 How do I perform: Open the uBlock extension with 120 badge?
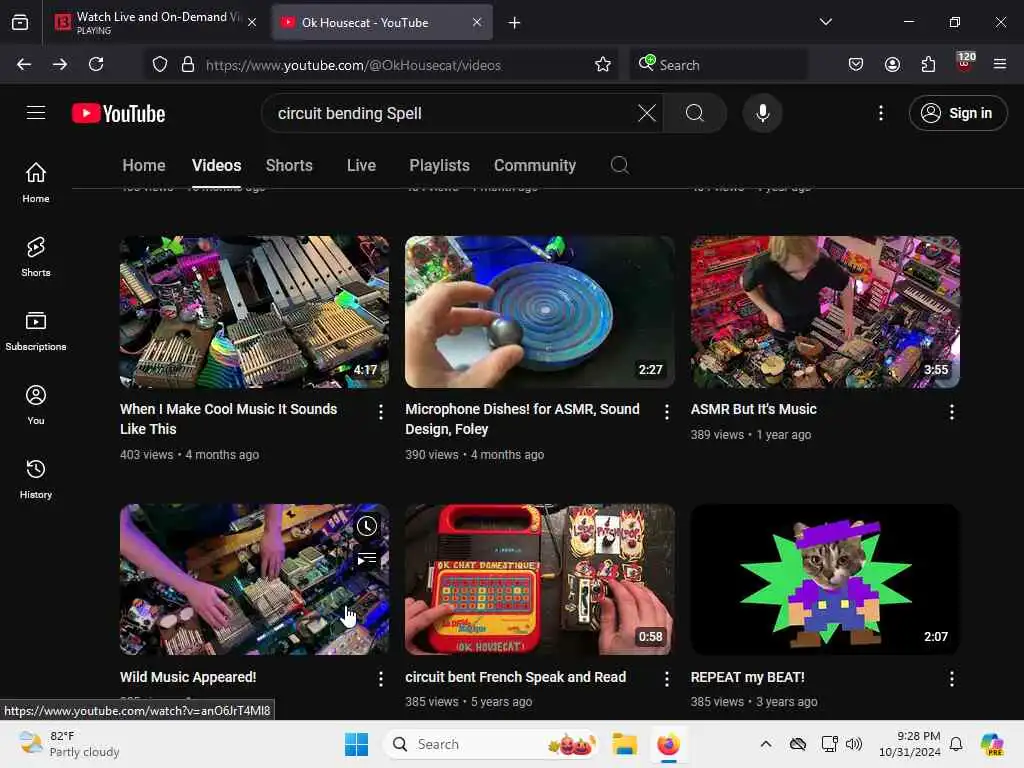point(965,63)
